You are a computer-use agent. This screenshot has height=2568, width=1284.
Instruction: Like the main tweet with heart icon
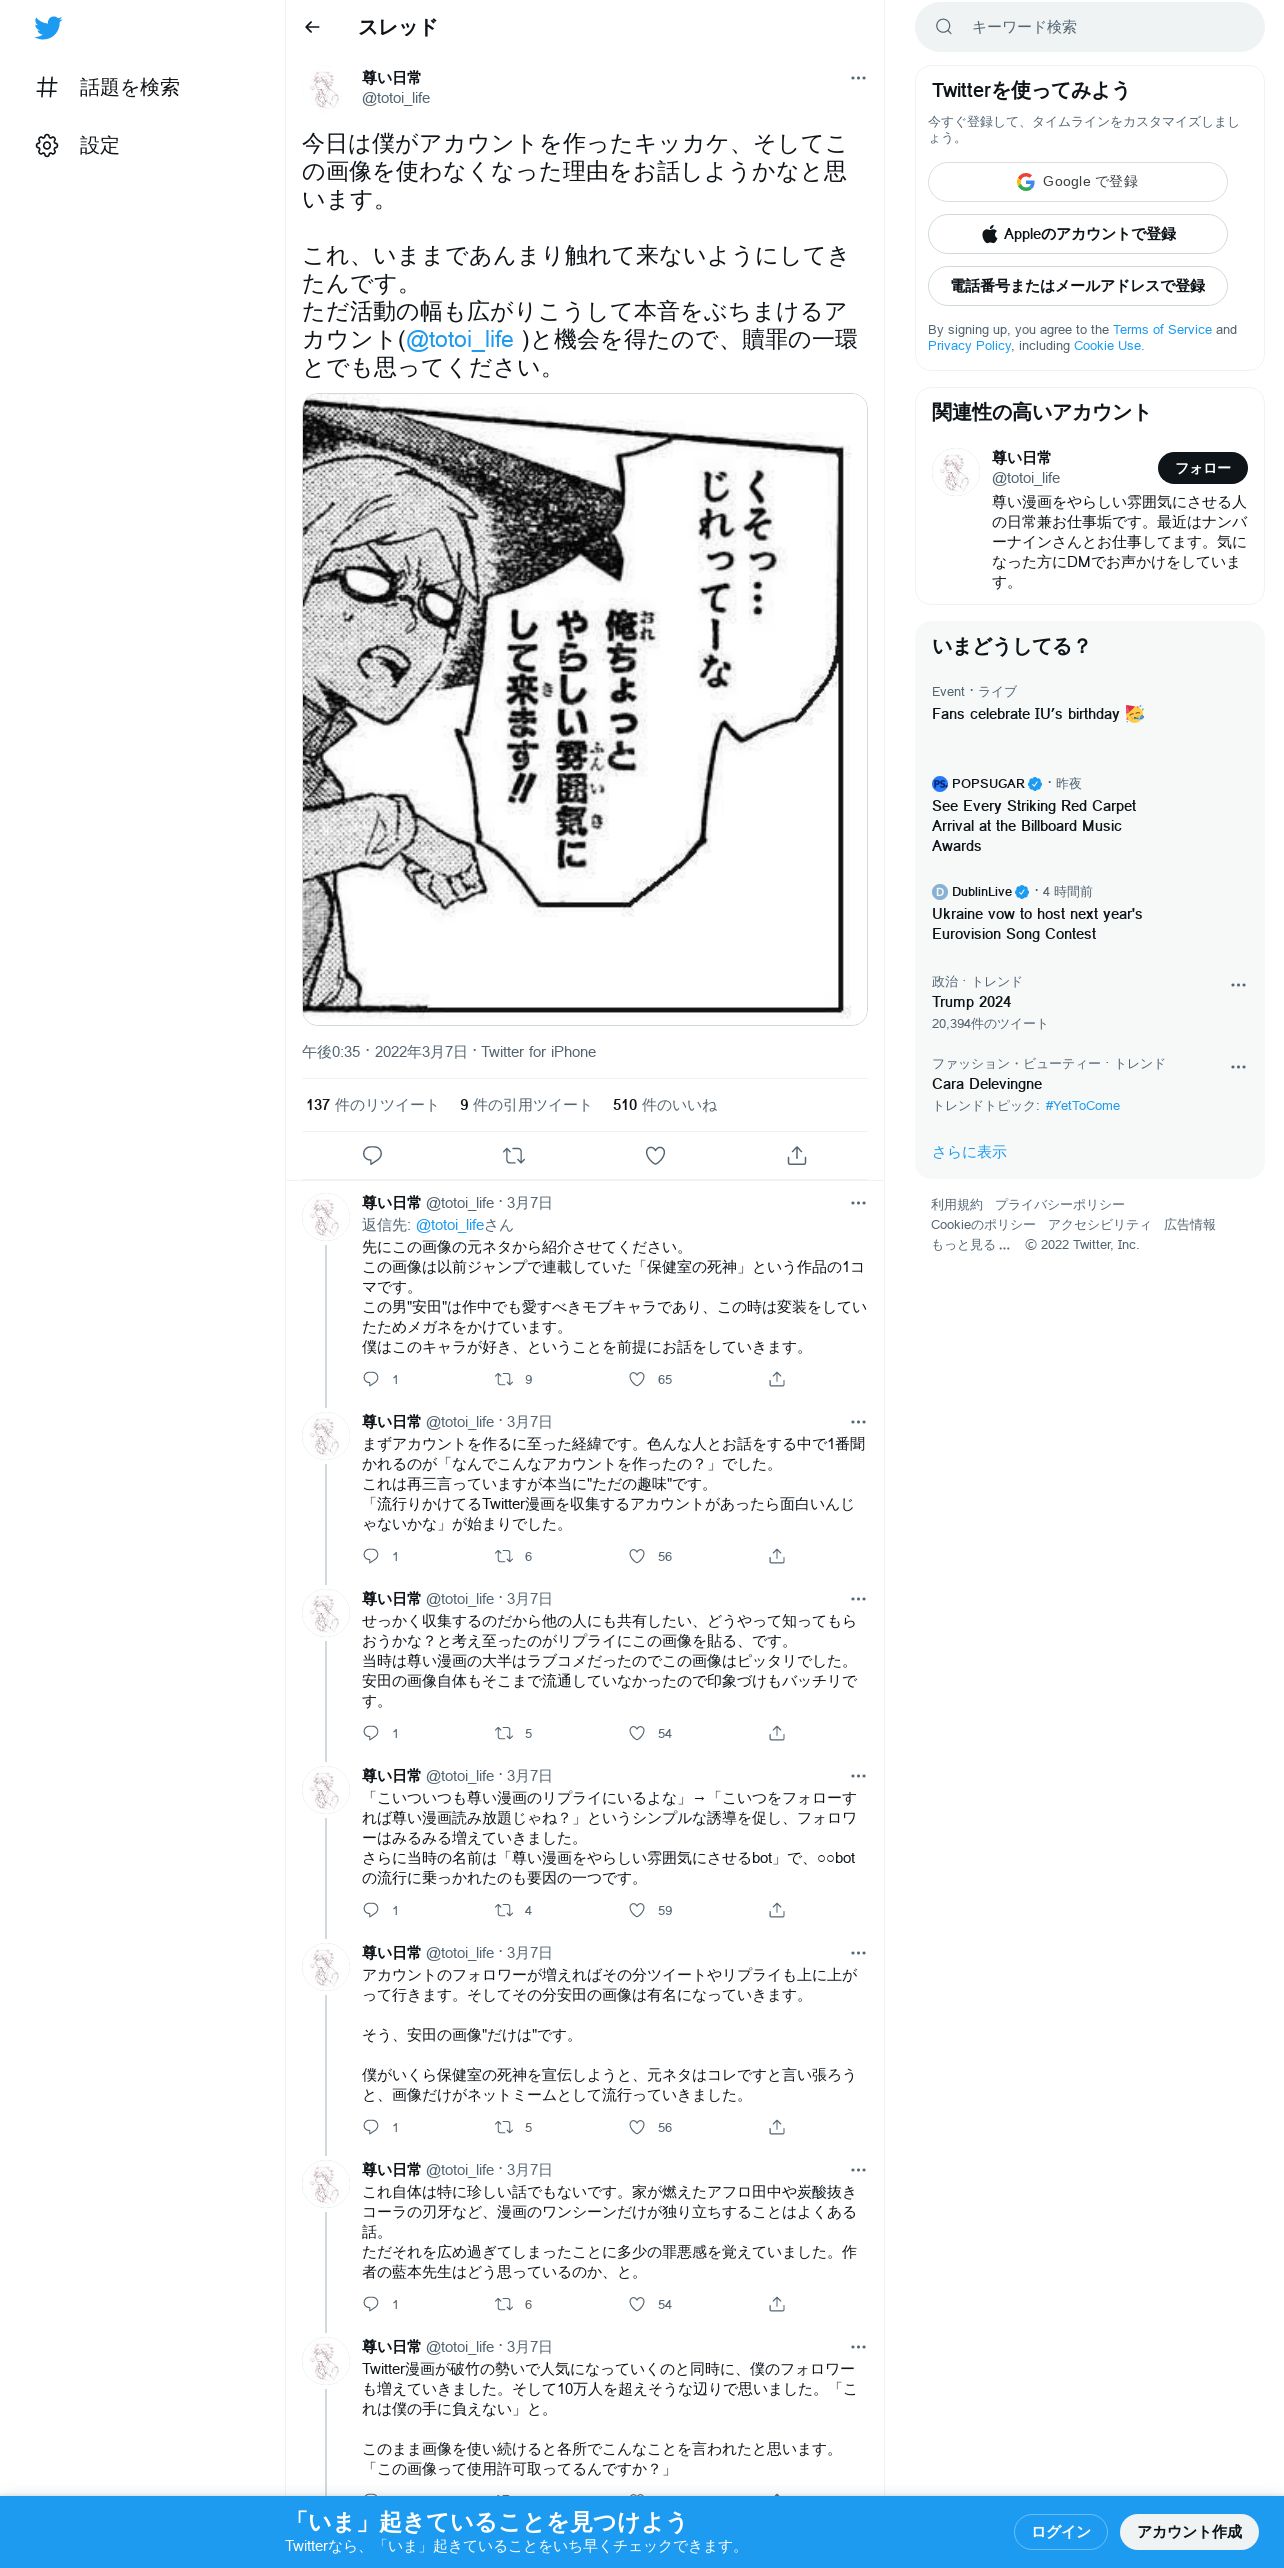[655, 1155]
